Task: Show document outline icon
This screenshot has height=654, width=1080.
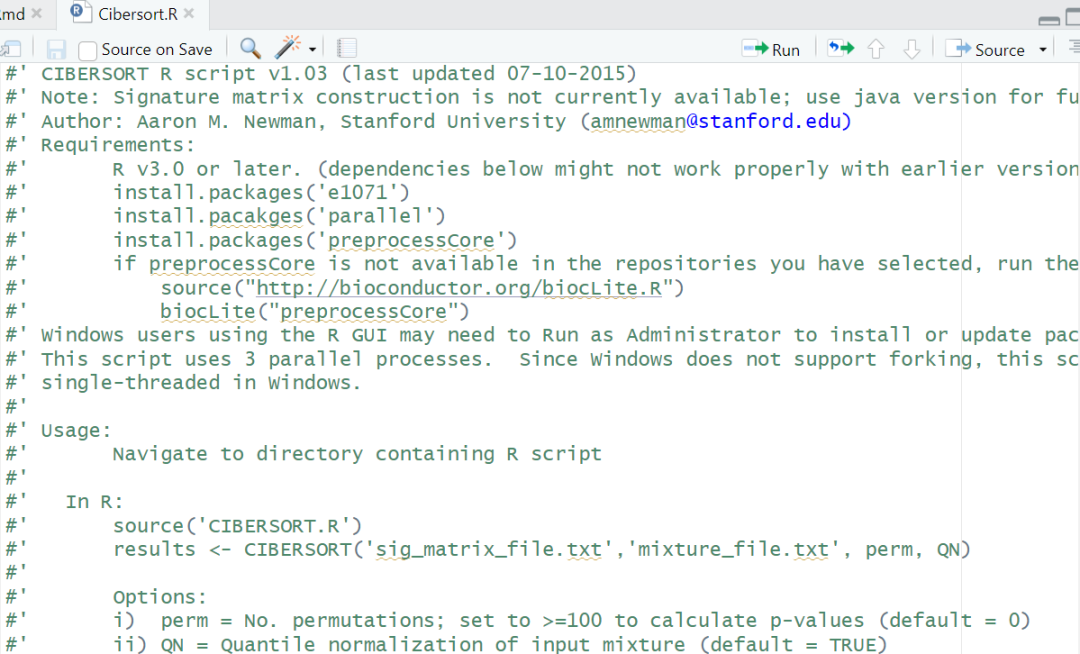Action: click(1074, 48)
